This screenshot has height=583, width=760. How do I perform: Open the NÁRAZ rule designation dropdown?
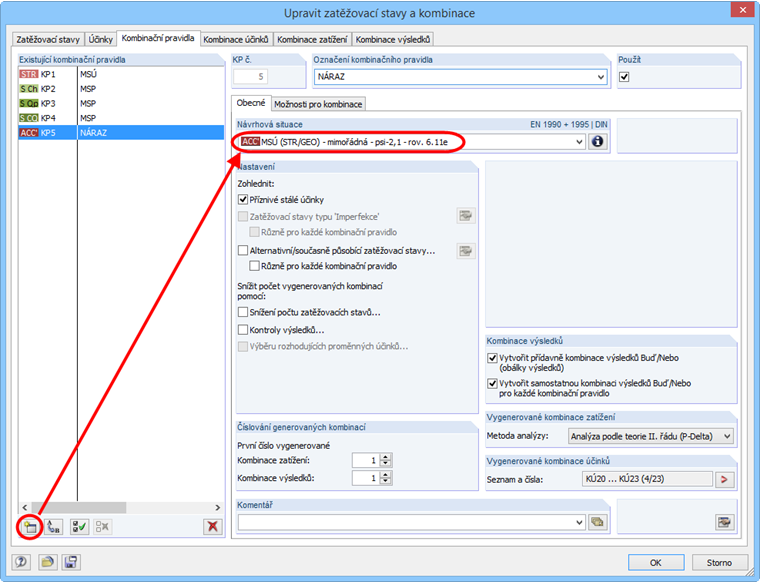point(601,77)
